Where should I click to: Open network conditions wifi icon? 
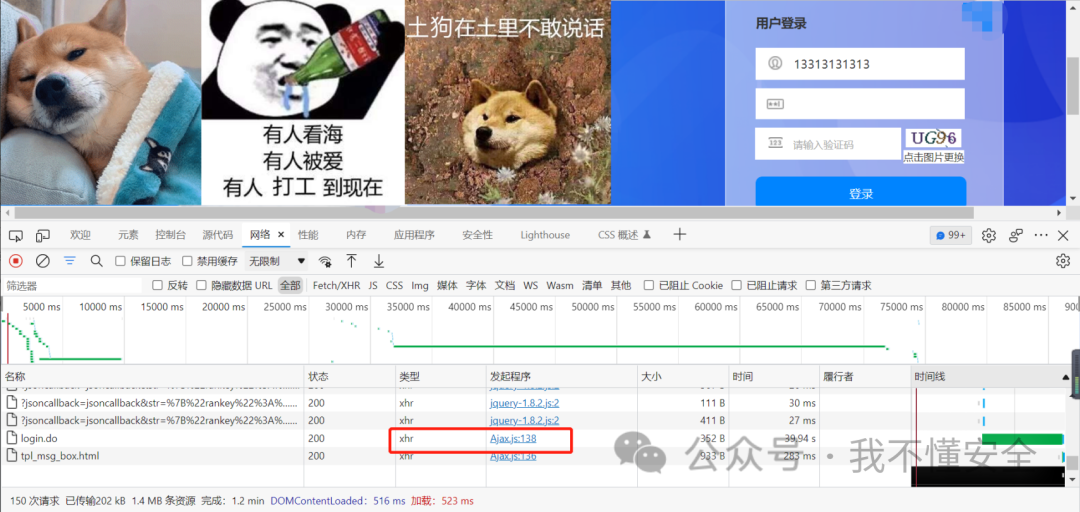coord(324,261)
